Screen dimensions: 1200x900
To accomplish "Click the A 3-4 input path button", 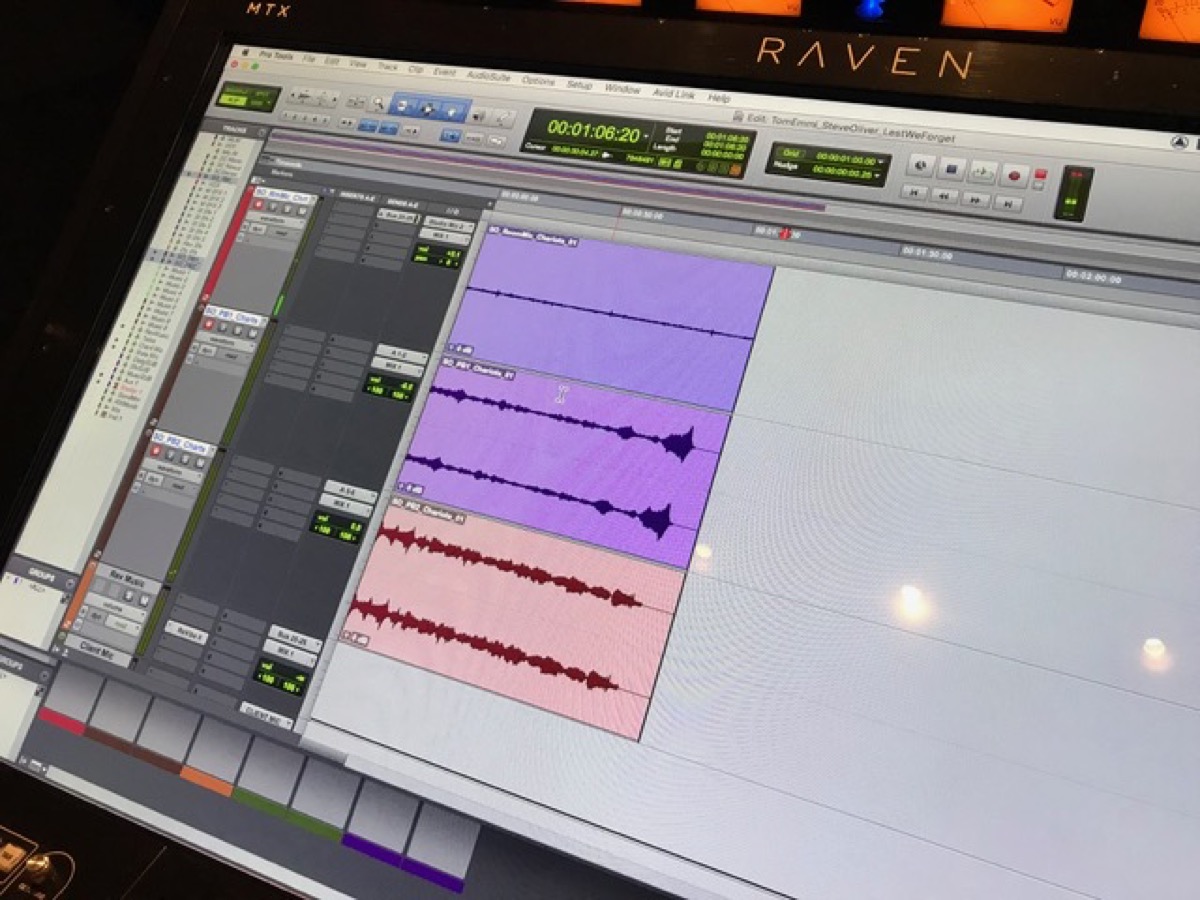I will point(351,494).
